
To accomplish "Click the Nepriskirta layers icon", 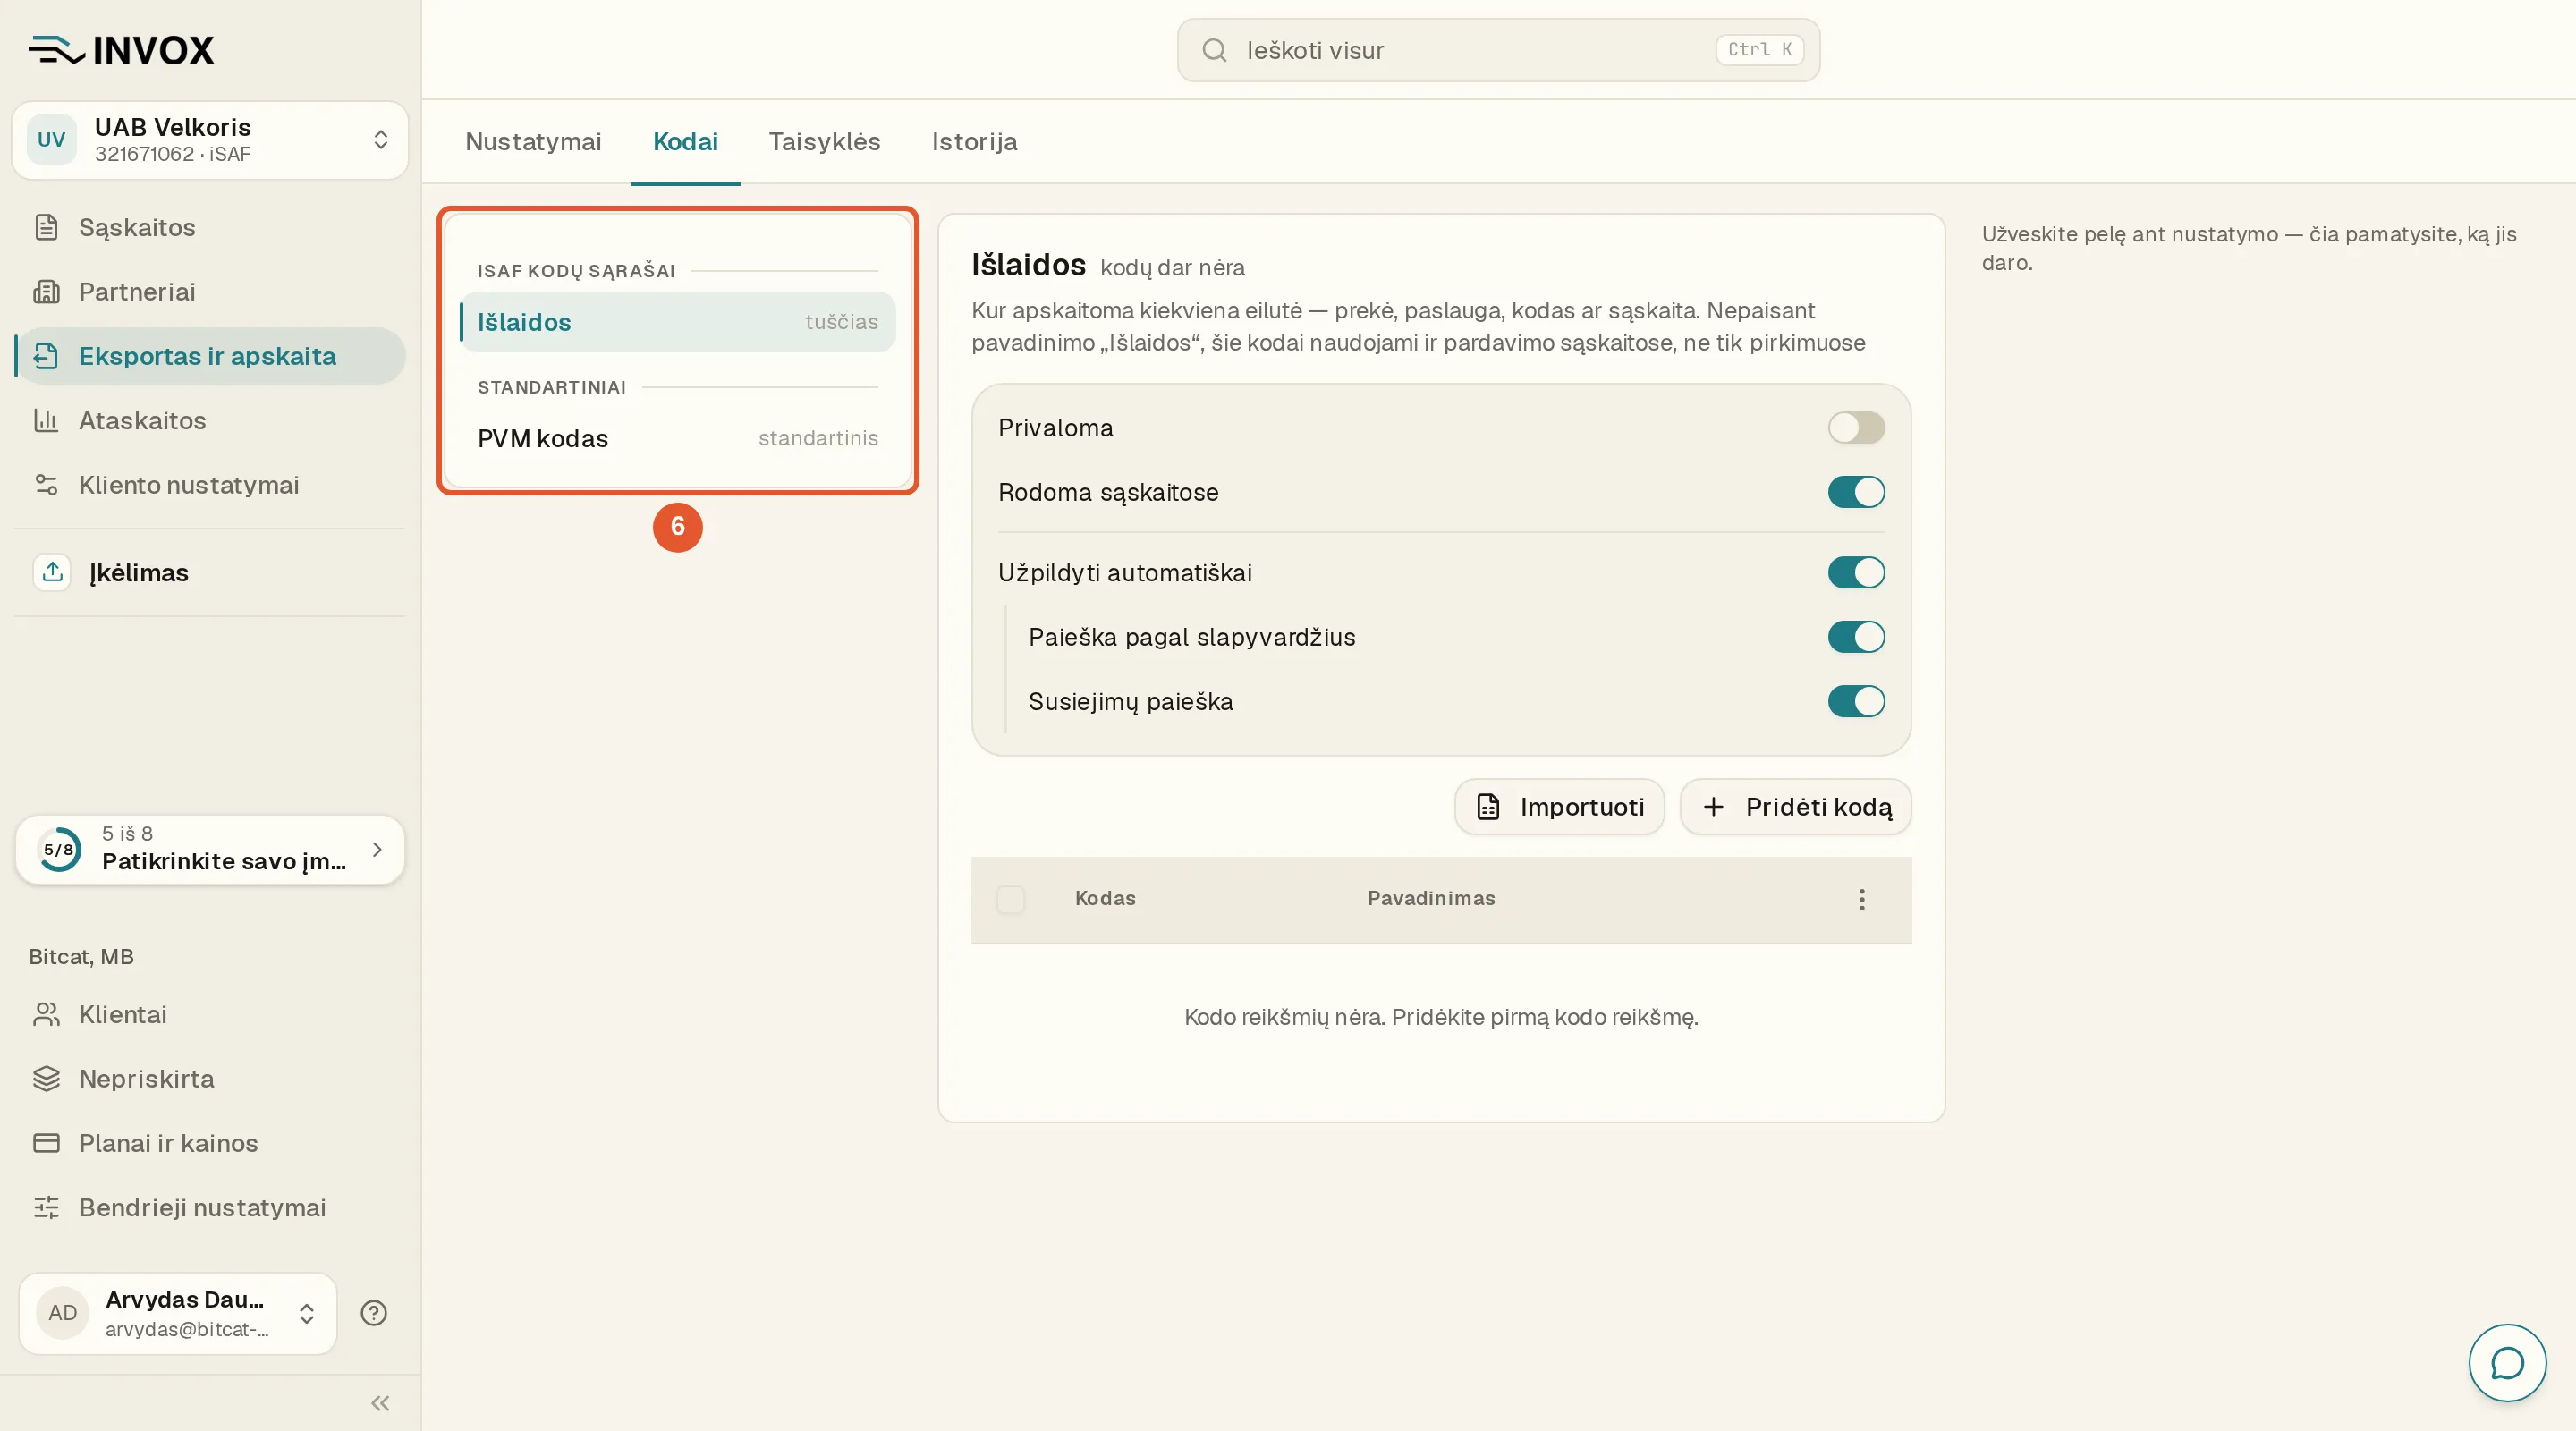I will (46, 1078).
